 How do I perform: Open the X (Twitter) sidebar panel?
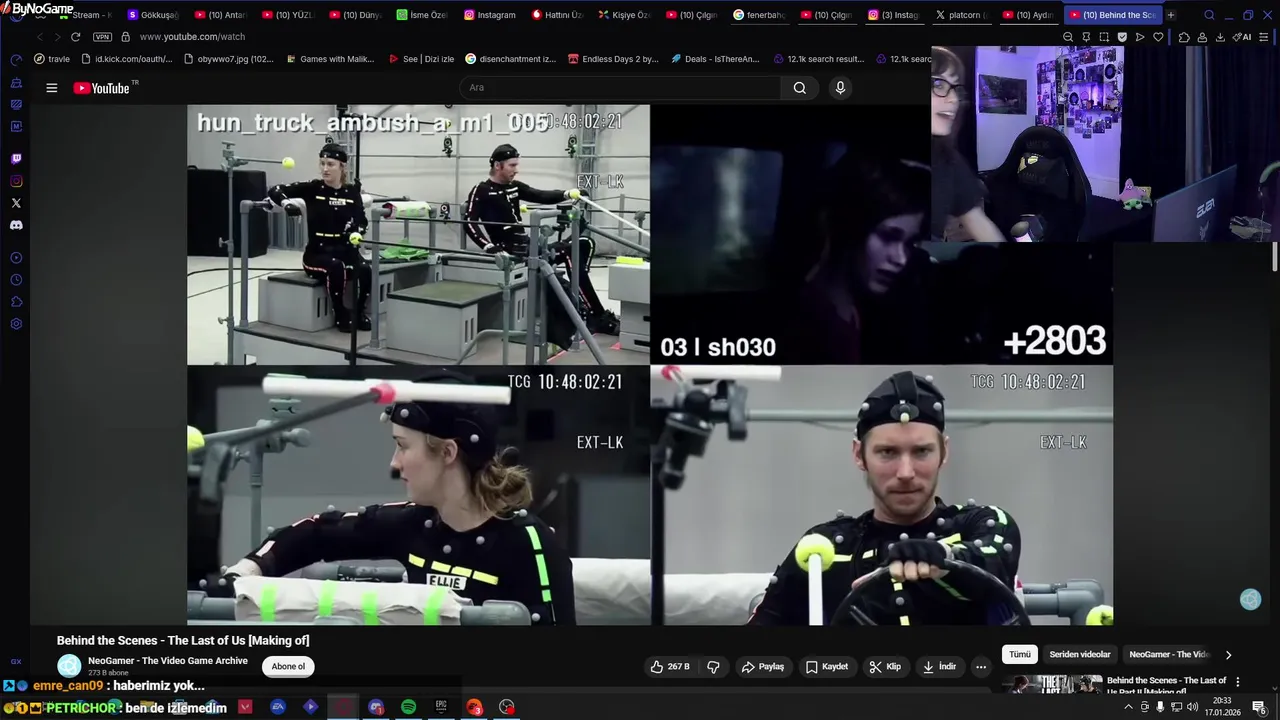[x=16, y=203]
